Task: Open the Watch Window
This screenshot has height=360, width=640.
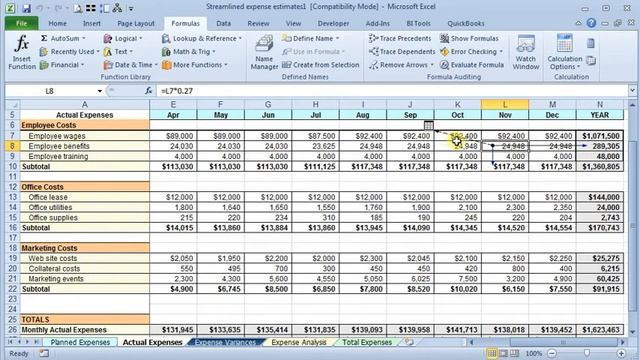Action: point(526,52)
